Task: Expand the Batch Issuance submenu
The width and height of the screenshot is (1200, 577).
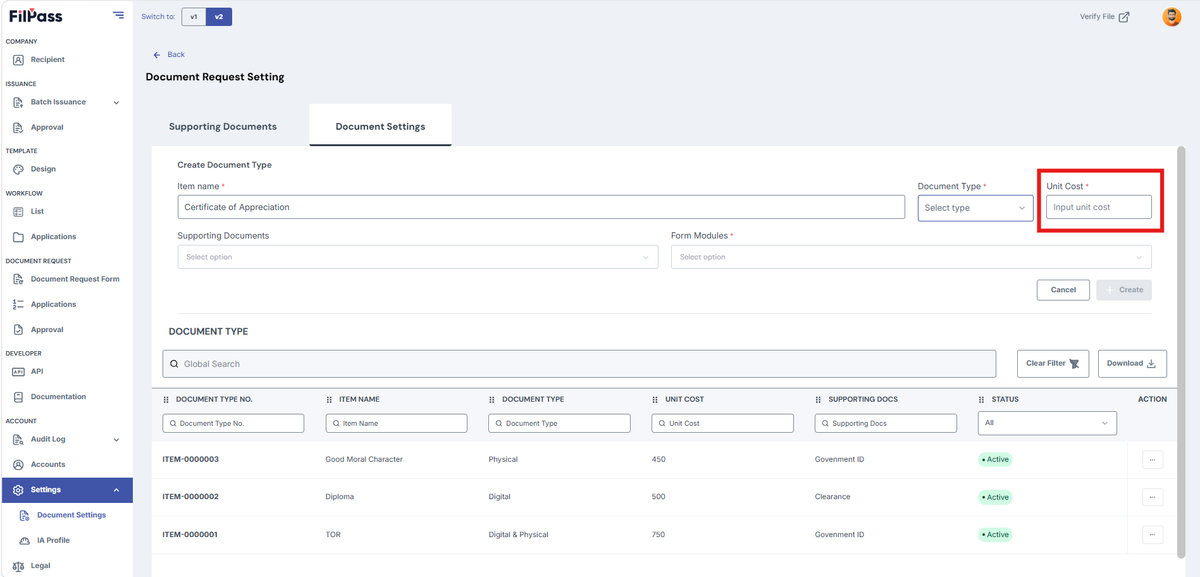Action: click(116, 102)
